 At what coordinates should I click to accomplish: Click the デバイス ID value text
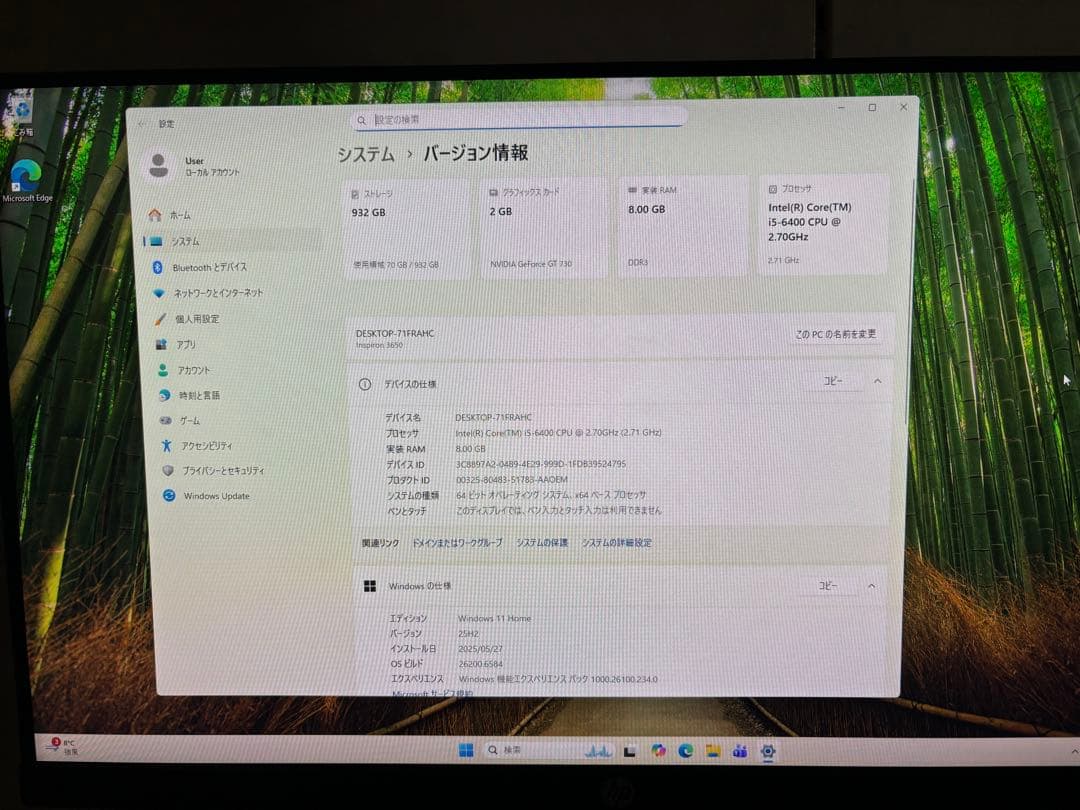541,464
